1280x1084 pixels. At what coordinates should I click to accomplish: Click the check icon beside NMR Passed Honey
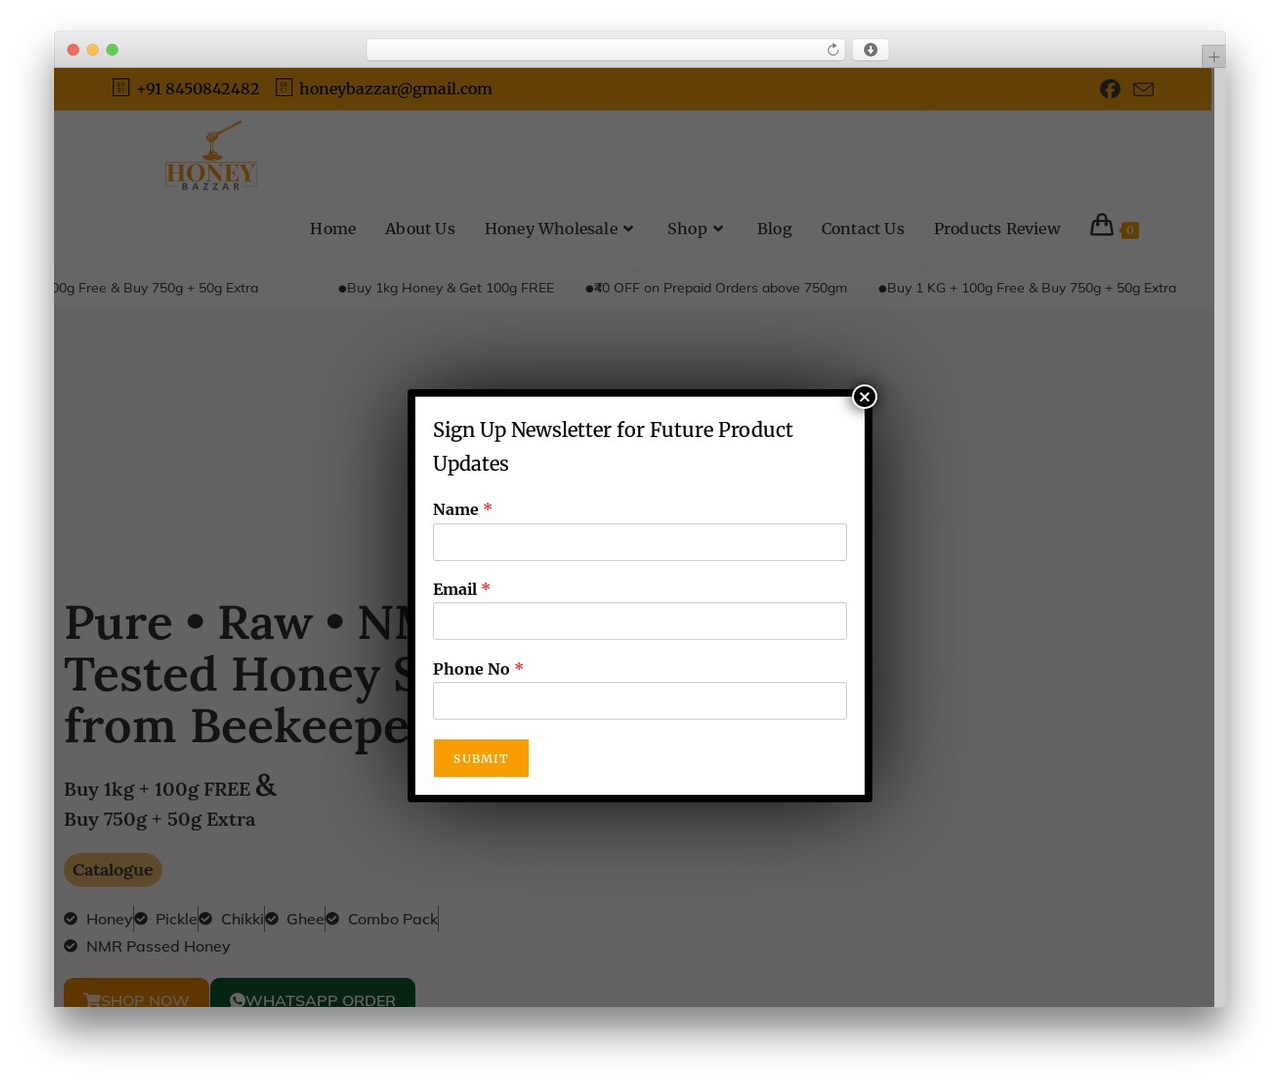point(71,946)
